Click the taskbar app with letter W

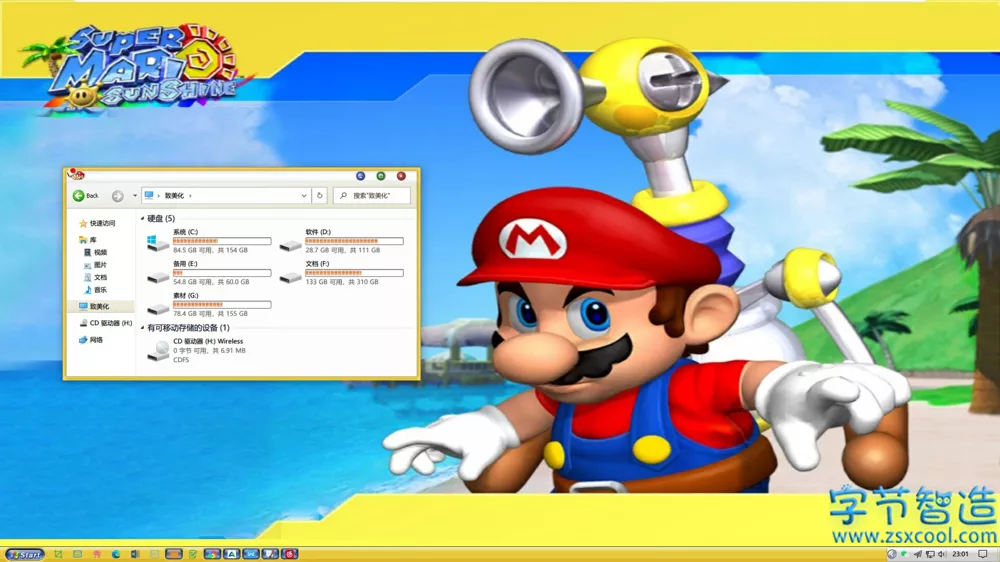[251, 554]
